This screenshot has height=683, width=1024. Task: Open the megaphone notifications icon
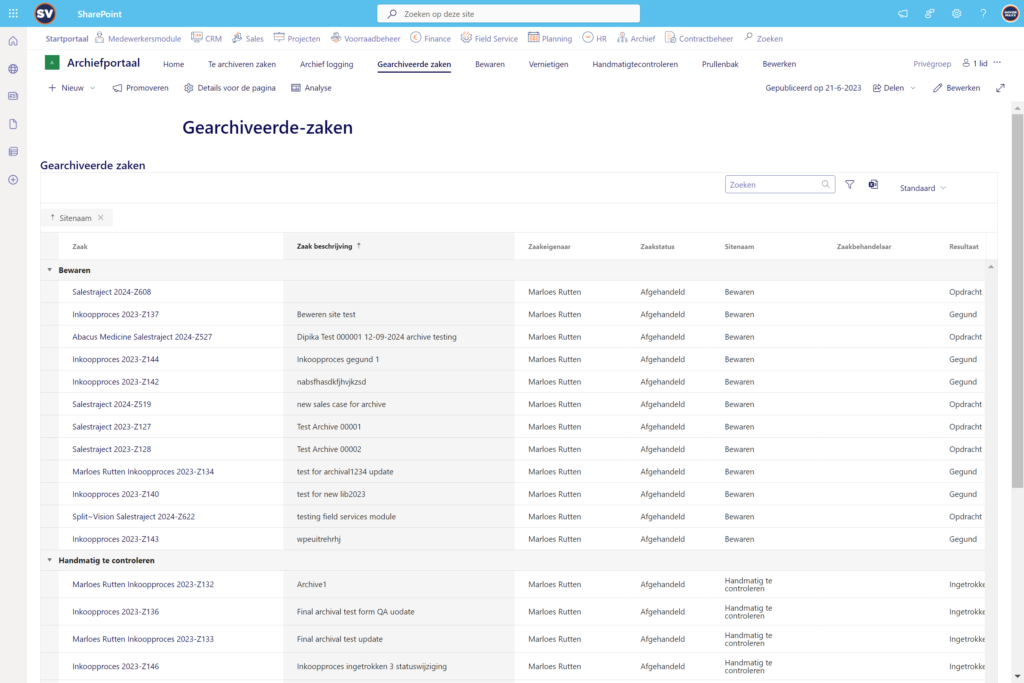coord(903,14)
